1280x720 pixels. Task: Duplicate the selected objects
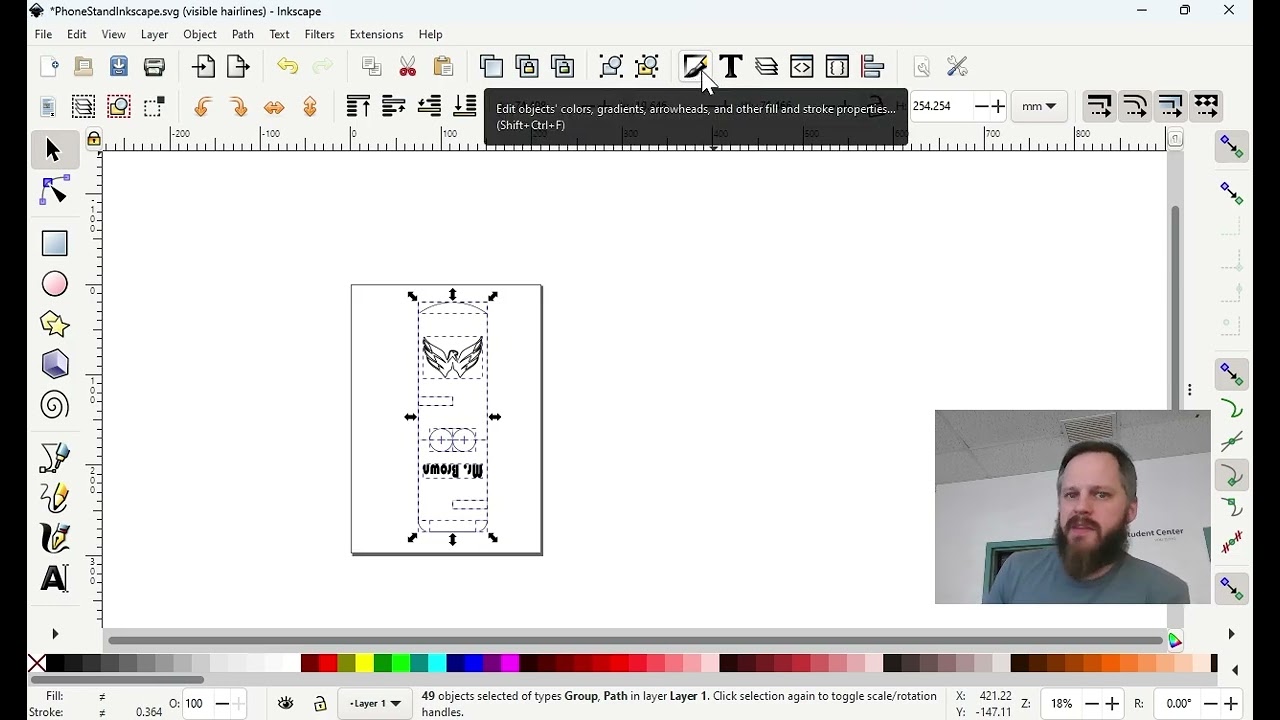[491, 67]
